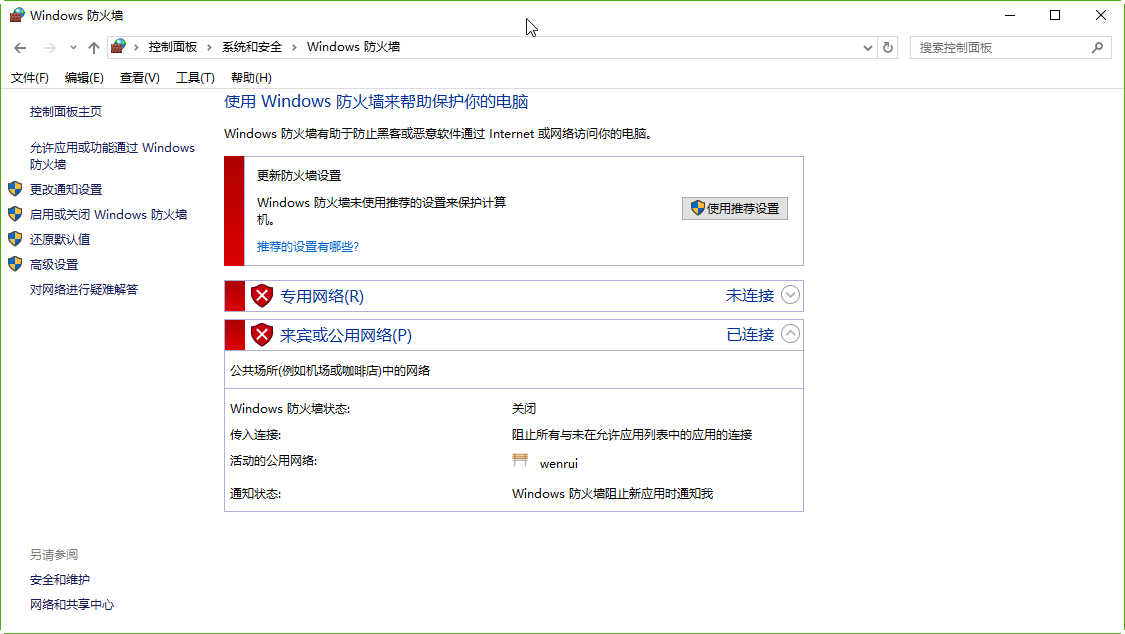
Task: Open address bar history dropdown
Action: click(x=867, y=48)
